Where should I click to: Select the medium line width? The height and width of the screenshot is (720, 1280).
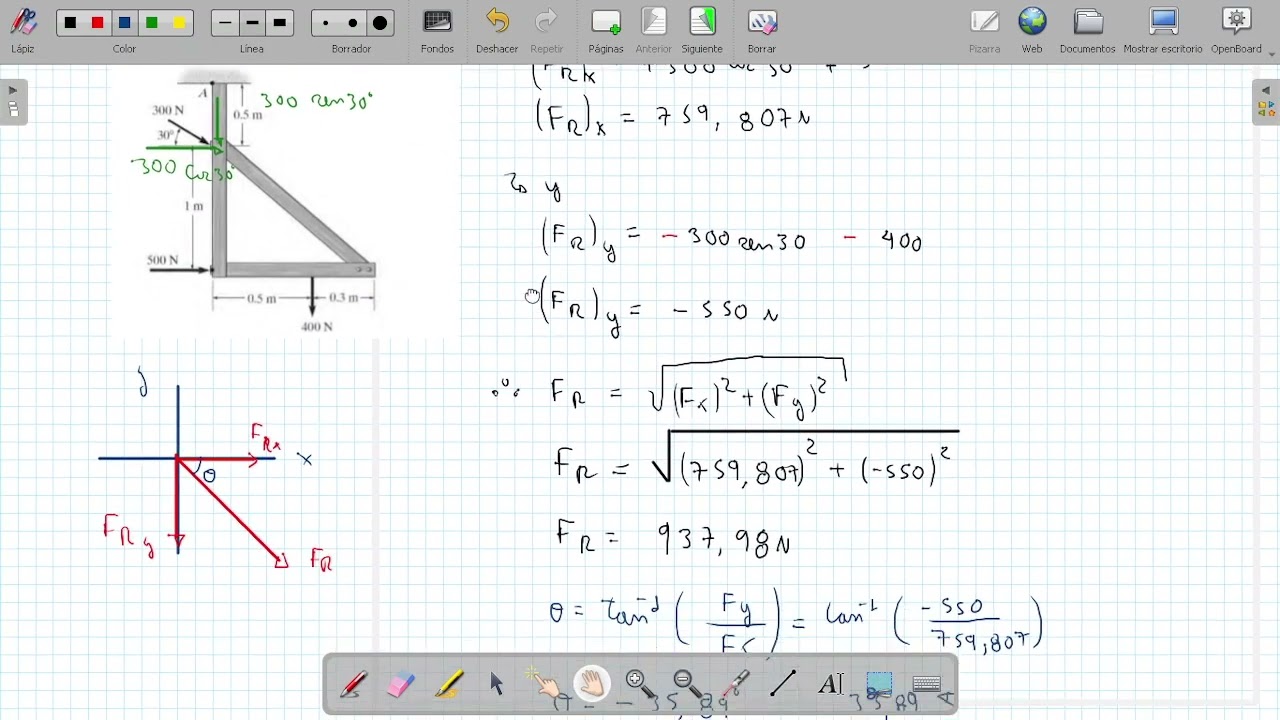(x=252, y=23)
